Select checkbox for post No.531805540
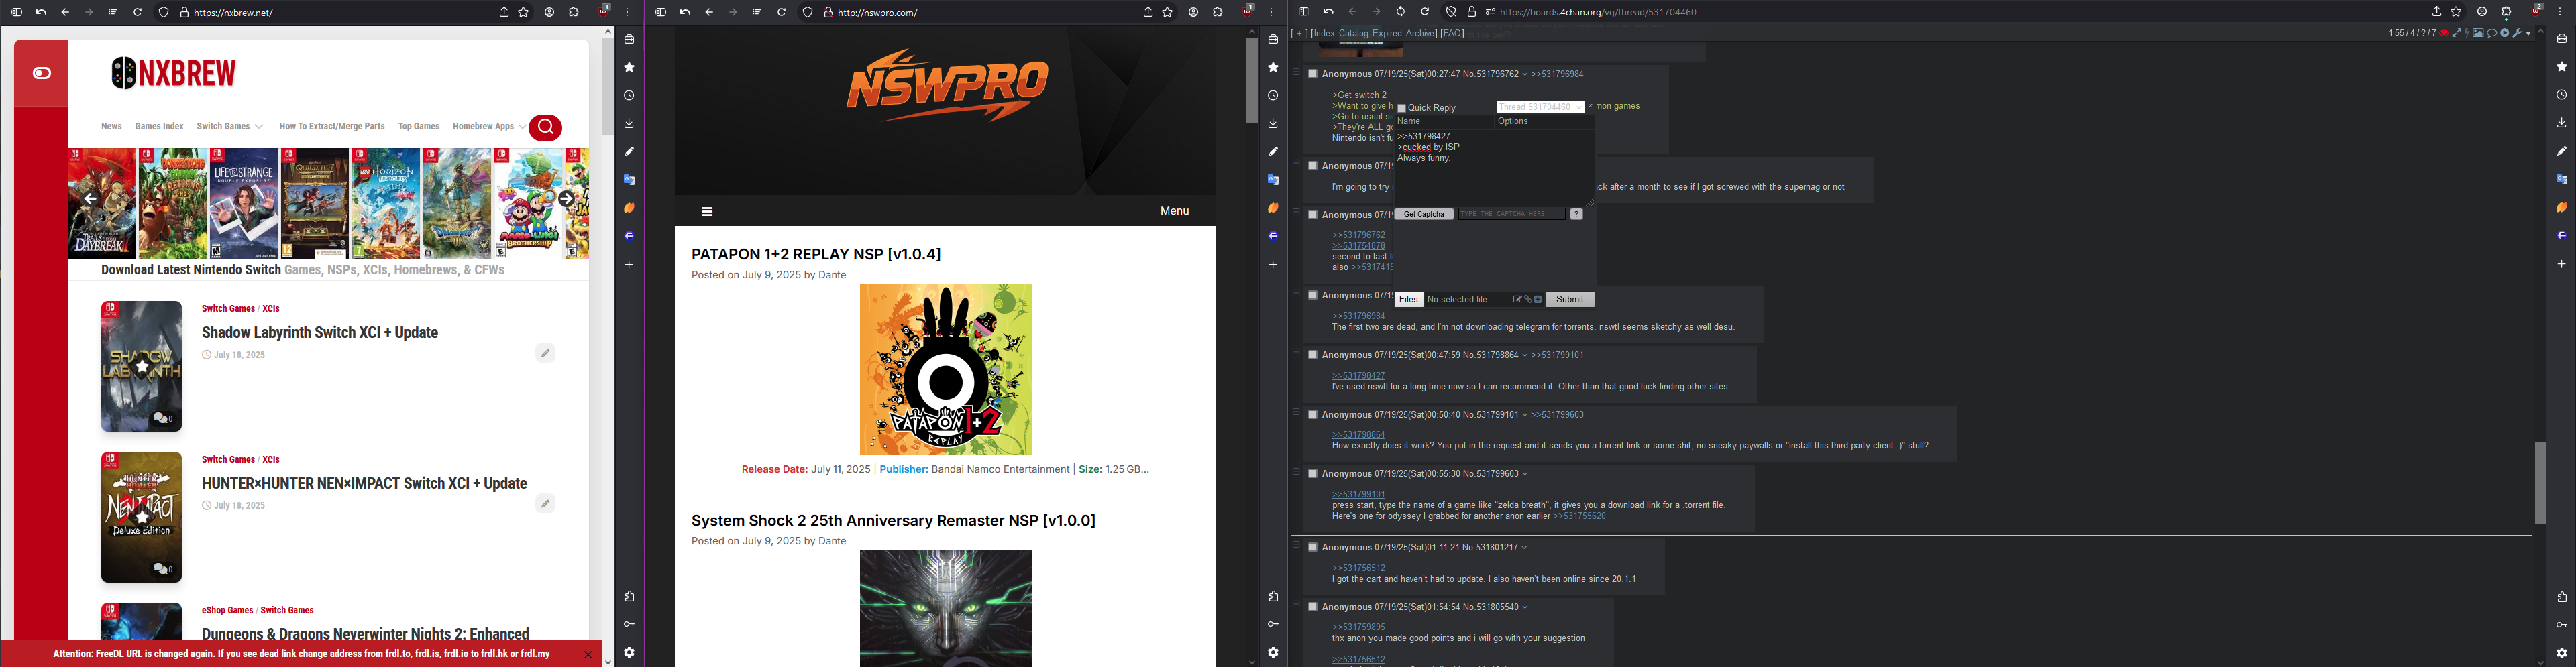Screen dimensions: 2576x667 [x=1312, y=607]
